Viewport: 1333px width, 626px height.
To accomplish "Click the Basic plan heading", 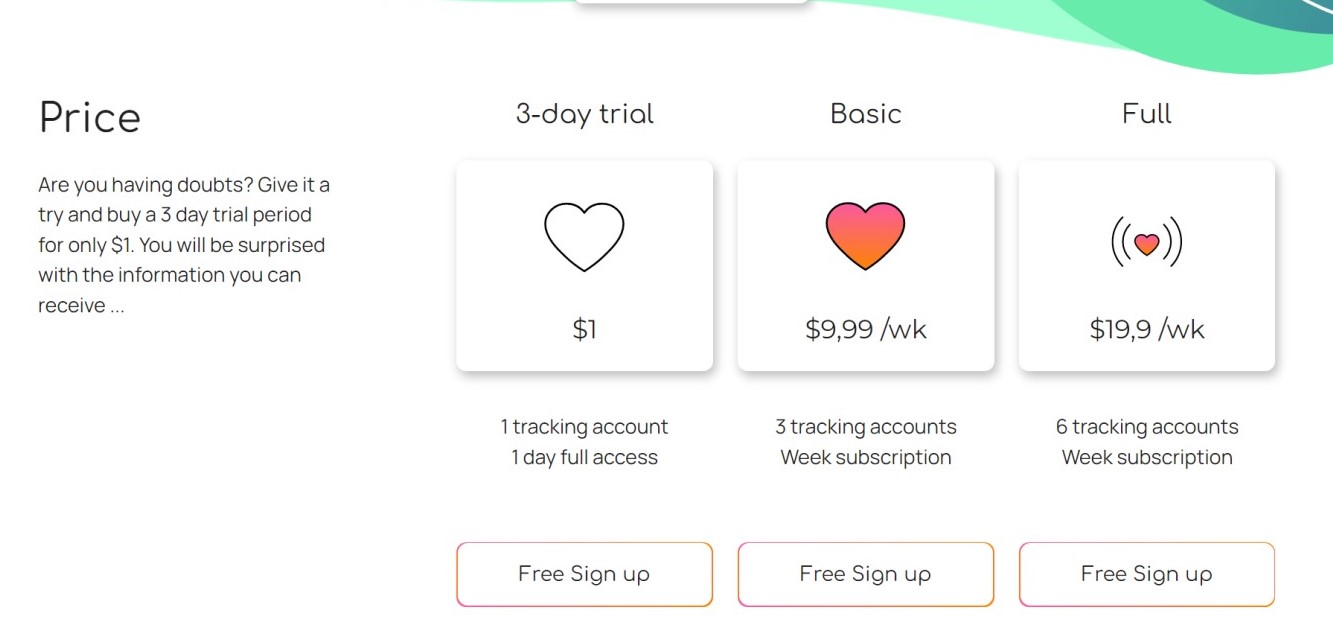I will (x=866, y=114).
